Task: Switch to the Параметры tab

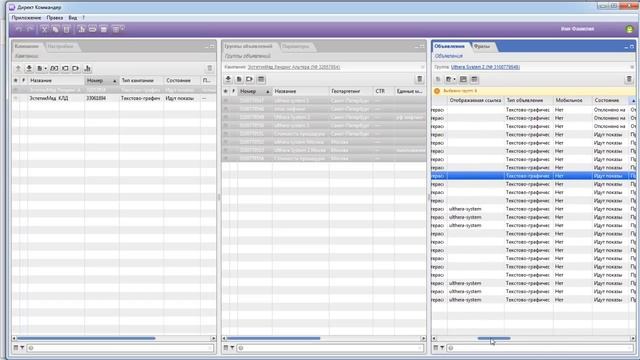Action: [296, 46]
